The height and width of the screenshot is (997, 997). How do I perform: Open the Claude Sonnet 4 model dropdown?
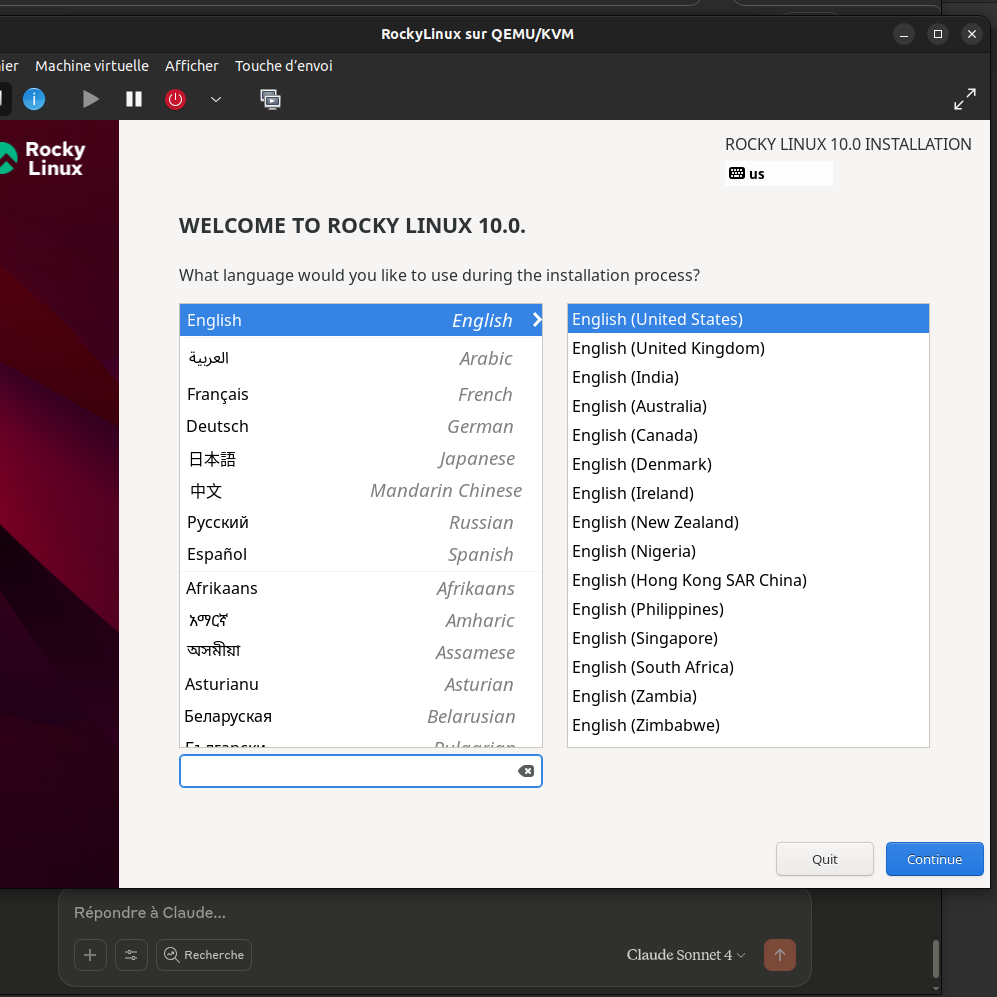[685, 955]
